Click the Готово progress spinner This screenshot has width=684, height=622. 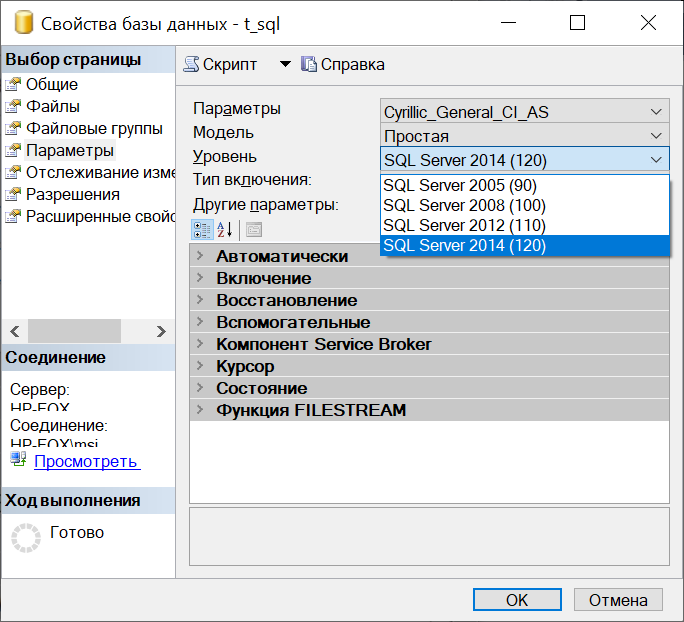pyautogui.click(x=26, y=538)
